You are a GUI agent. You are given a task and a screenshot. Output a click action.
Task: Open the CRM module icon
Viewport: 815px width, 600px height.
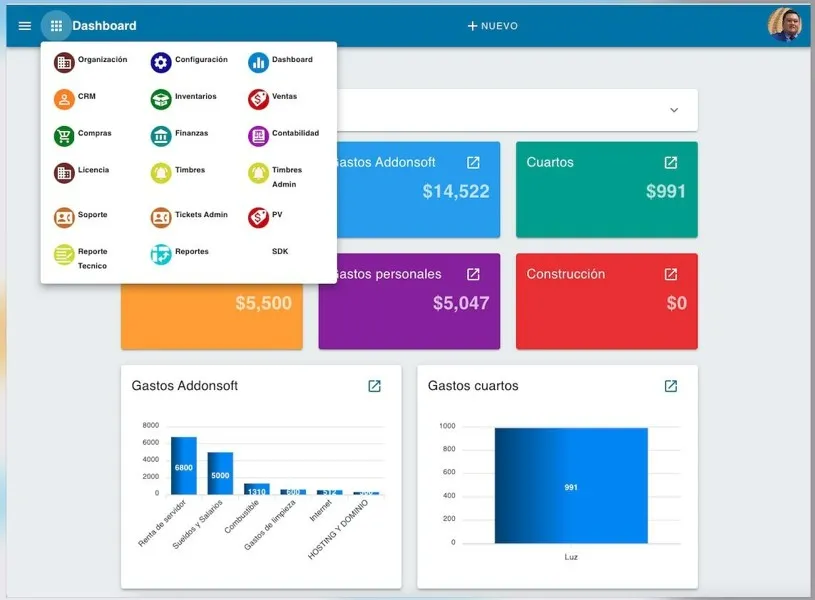tap(62, 98)
